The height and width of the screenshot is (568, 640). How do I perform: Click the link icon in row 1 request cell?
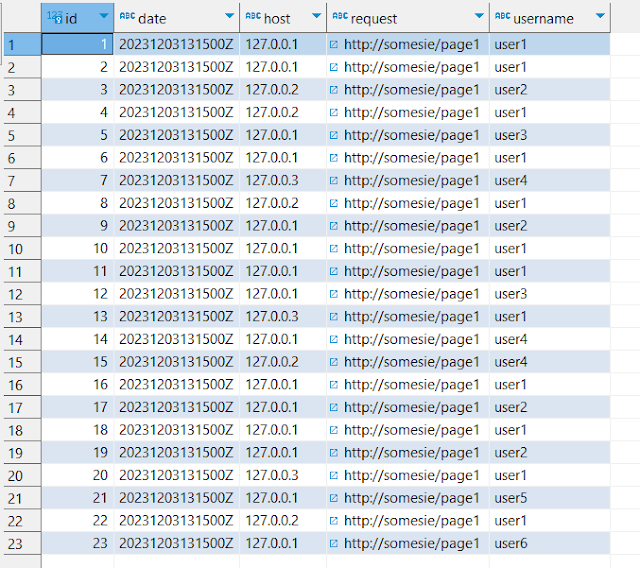[334, 45]
